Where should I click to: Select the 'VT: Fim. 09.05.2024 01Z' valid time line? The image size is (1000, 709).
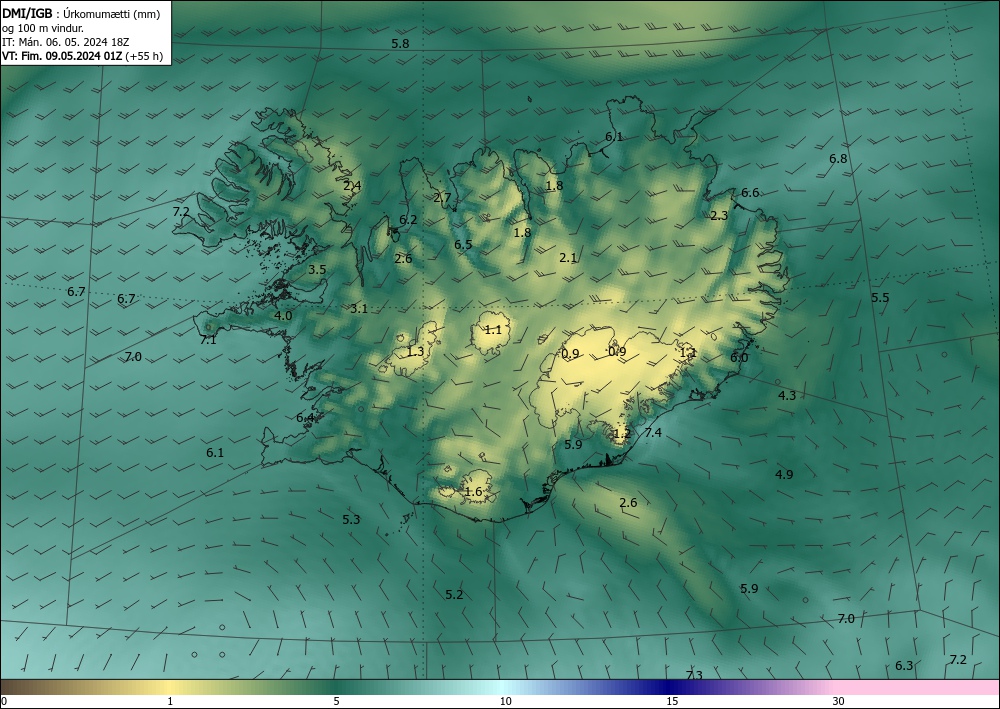tap(62, 56)
